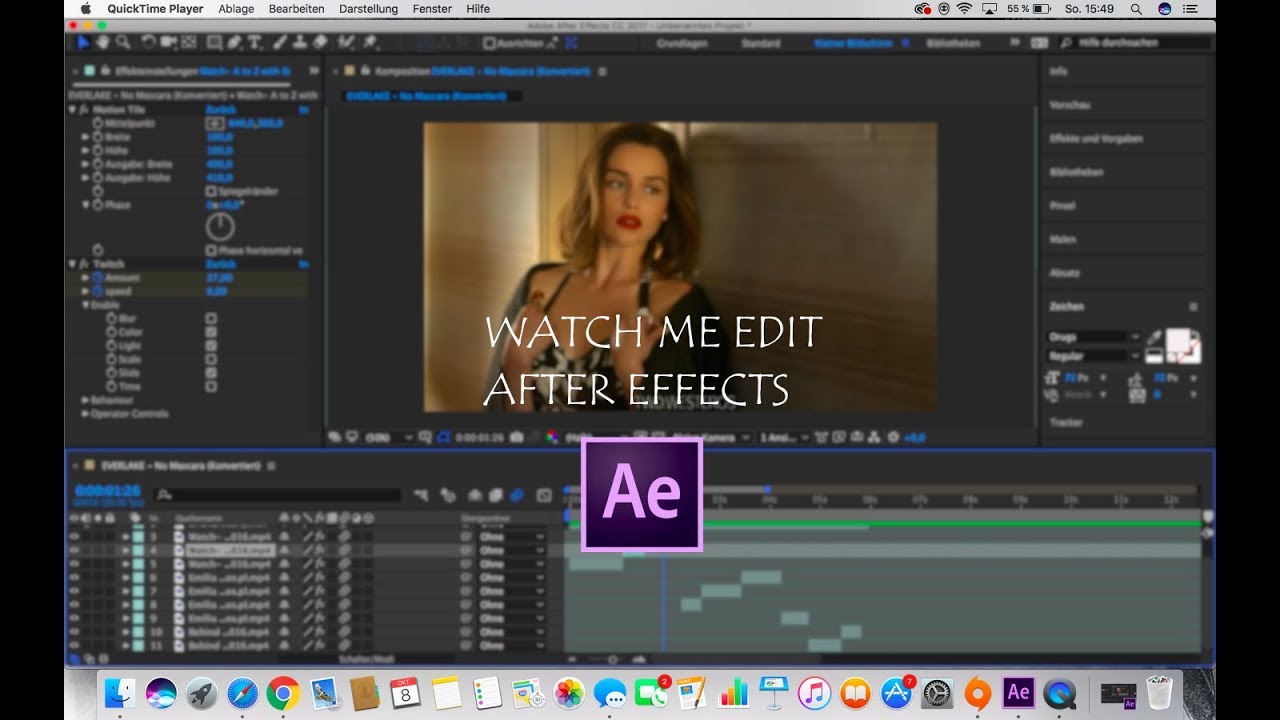Image resolution: width=1280 pixels, height=720 pixels.
Task: Click the eyedropper in Zeichen panel
Action: (x=1154, y=338)
